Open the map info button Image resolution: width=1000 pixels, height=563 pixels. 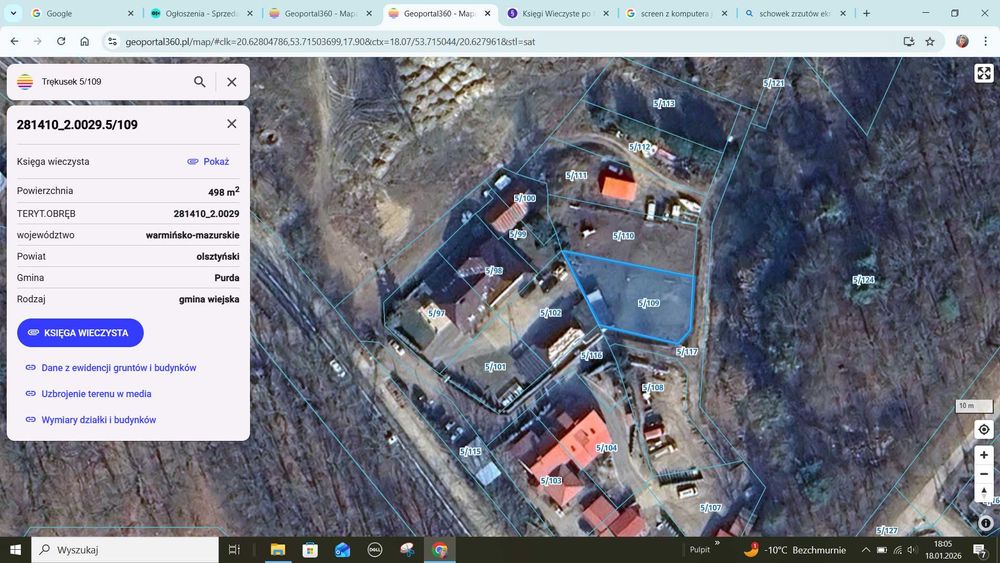985,523
